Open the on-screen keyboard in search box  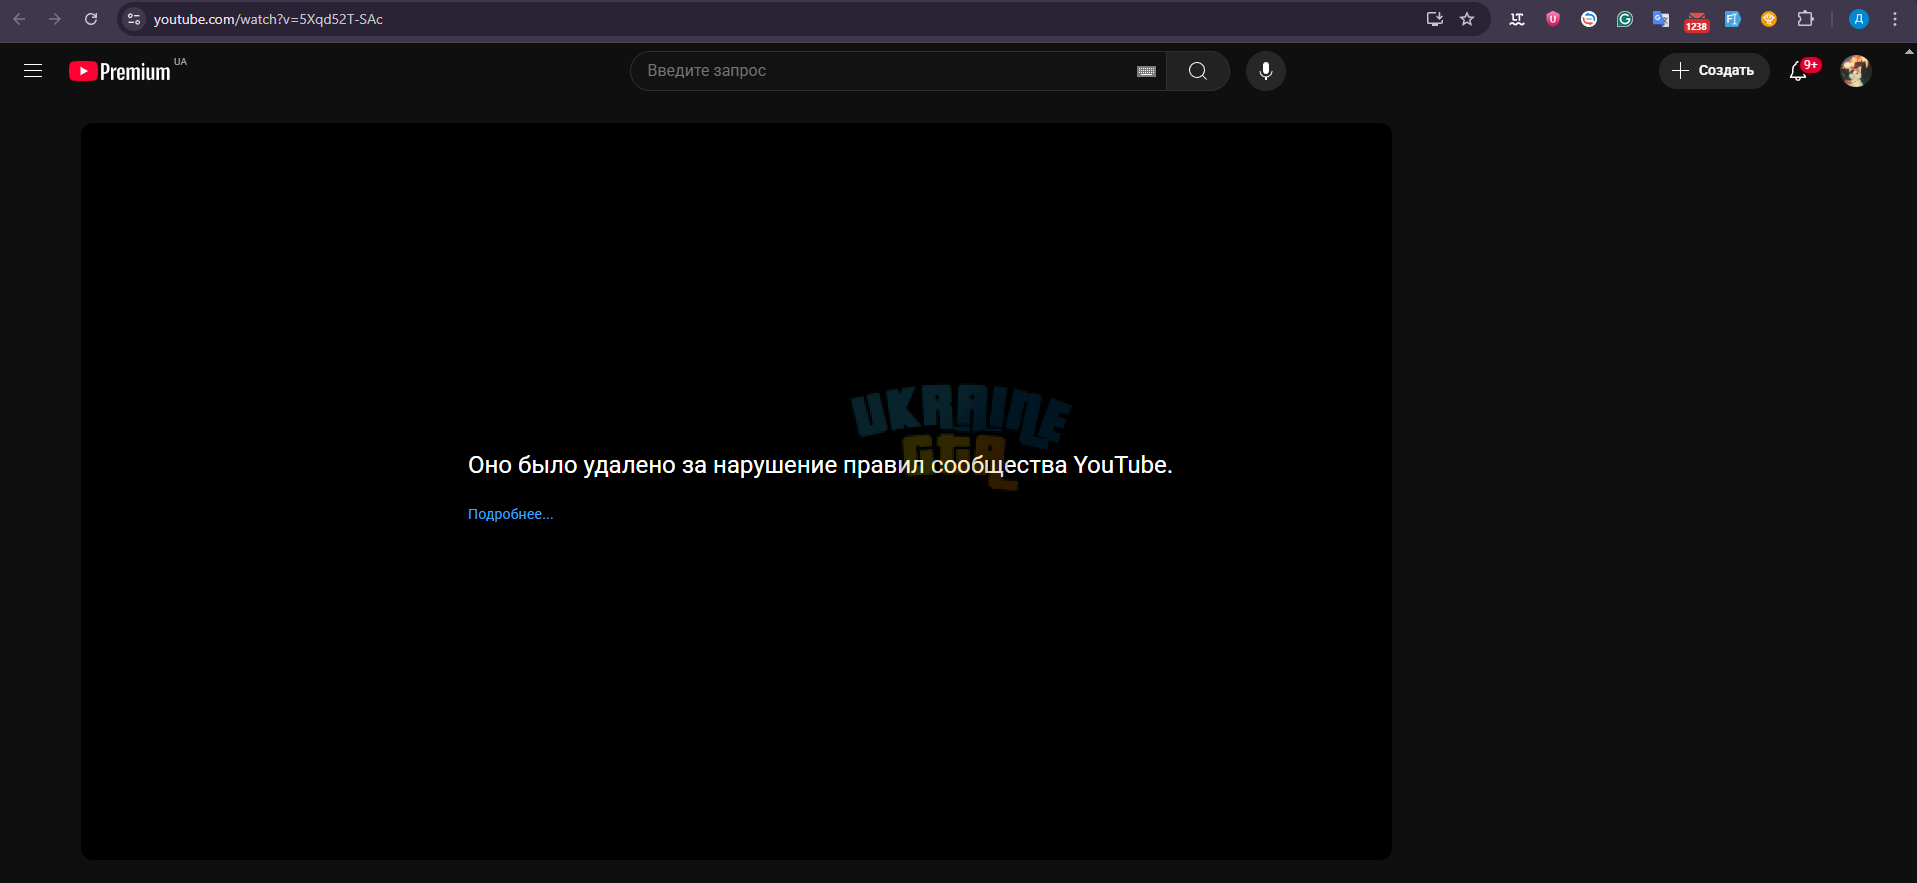tap(1146, 71)
